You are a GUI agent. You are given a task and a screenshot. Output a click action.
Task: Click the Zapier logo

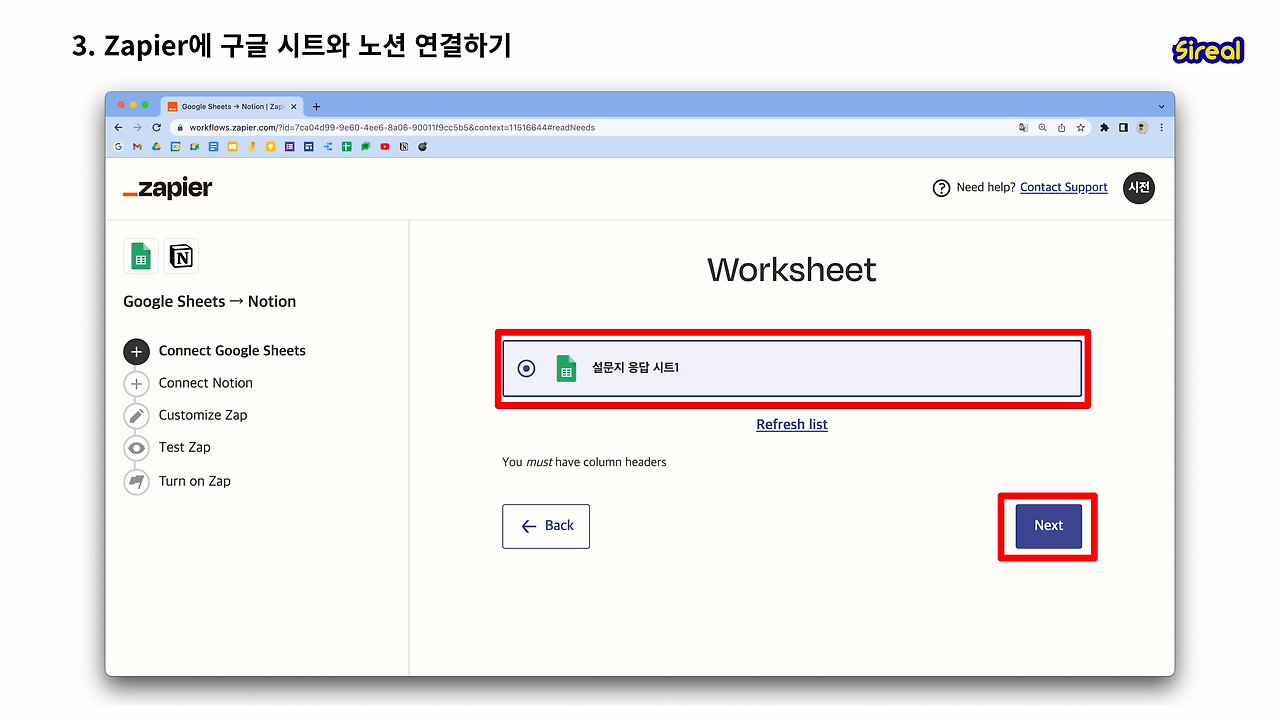[x=168, y=188]
